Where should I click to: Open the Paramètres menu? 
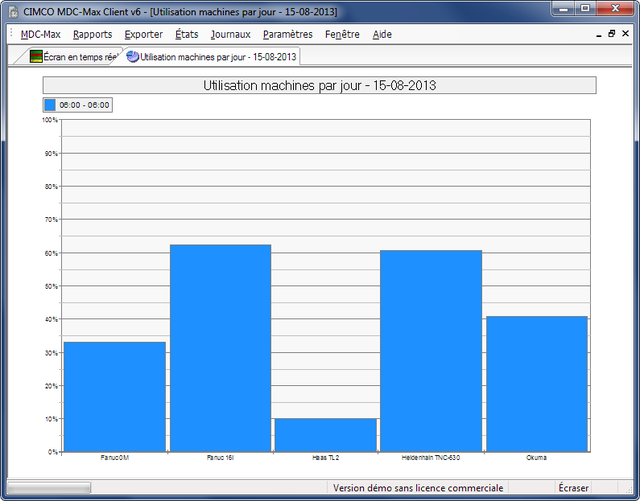(288, 34)
